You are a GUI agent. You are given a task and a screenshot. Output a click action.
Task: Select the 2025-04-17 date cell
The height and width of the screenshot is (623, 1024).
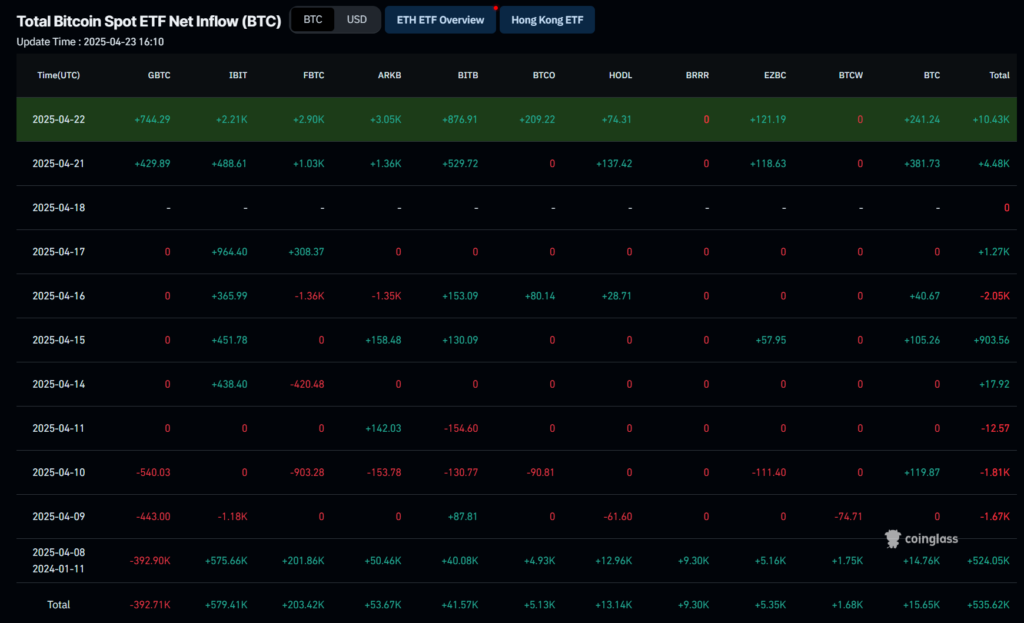(x=59, y=251)
